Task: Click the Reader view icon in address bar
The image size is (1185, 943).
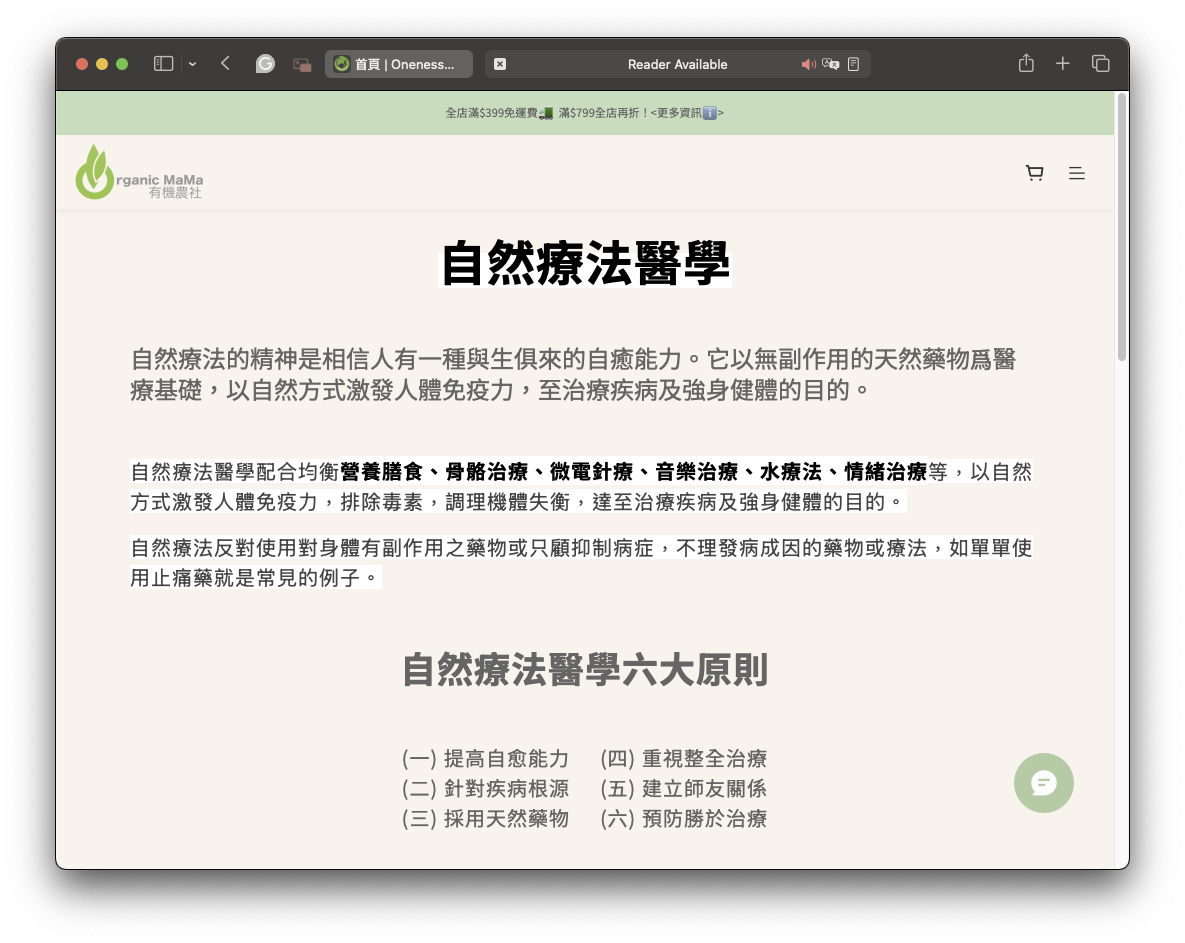Action: 852,63
